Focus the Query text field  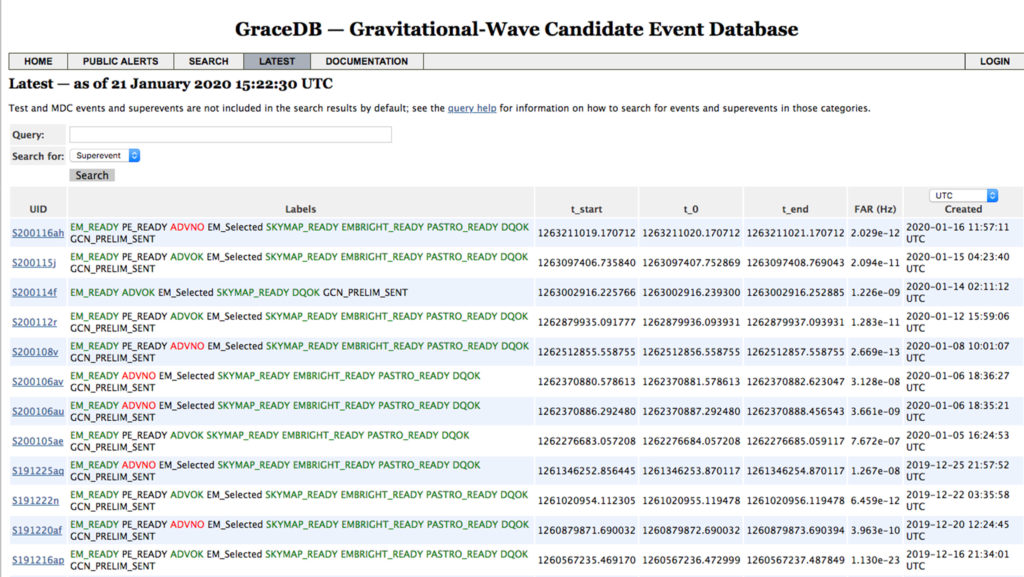(231, 134)
